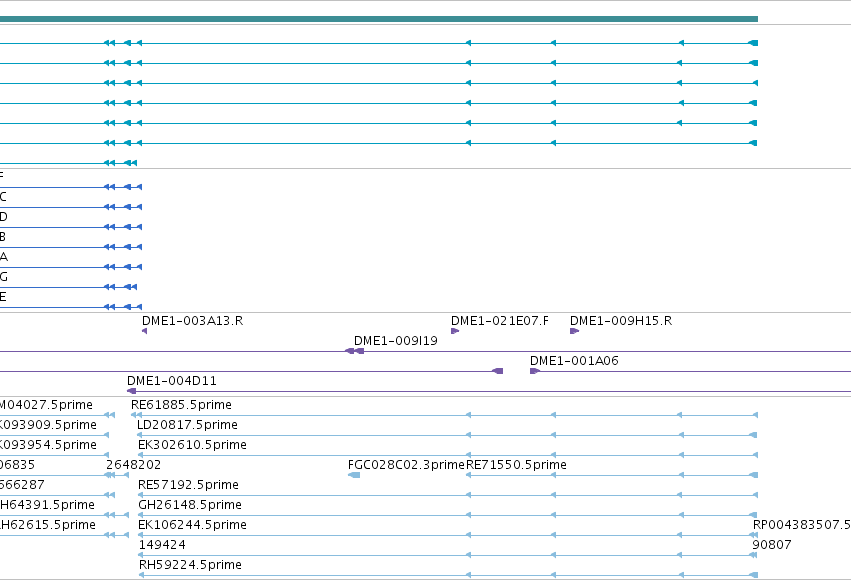Select the LD20817.5prime EST label
This screenshot has width=851, height=580.
tap(187, 425)
